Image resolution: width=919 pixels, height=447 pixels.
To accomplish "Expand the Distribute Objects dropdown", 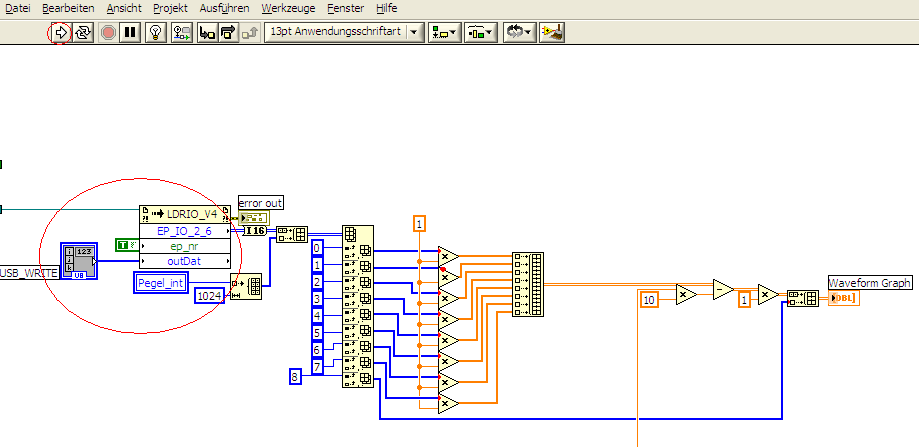I will 480,32.
